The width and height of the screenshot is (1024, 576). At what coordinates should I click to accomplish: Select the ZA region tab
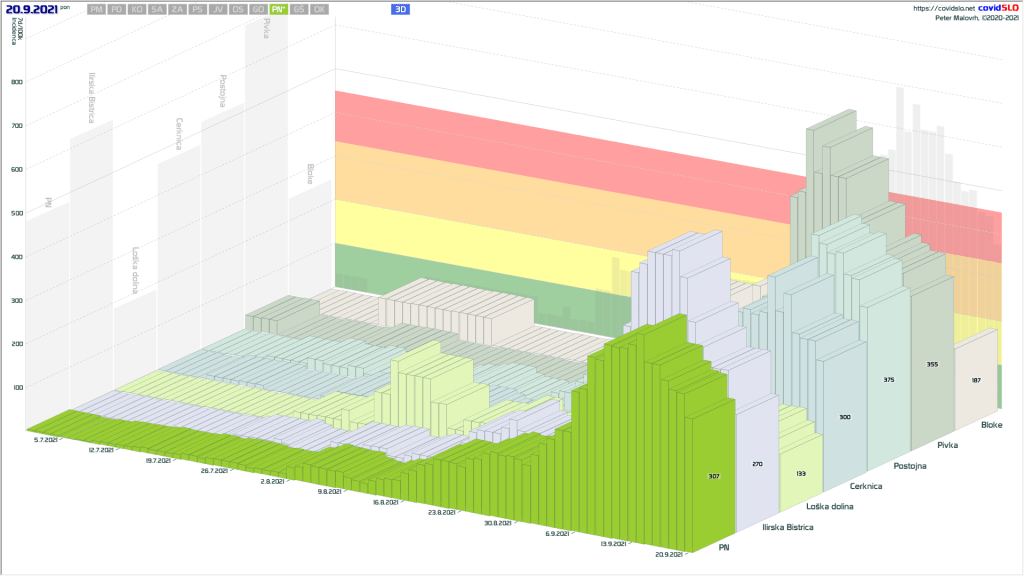pos(177,9)
